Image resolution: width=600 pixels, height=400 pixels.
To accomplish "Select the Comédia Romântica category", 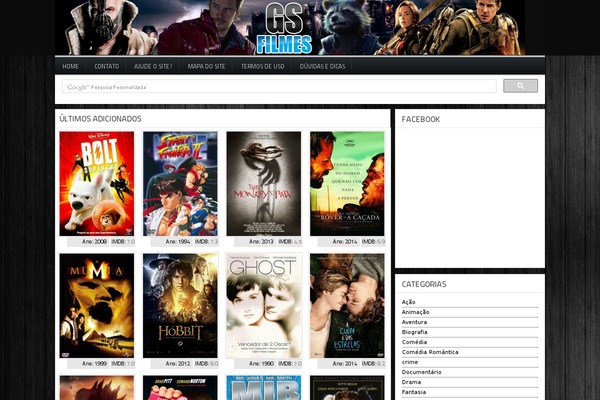I will (430, 352).
